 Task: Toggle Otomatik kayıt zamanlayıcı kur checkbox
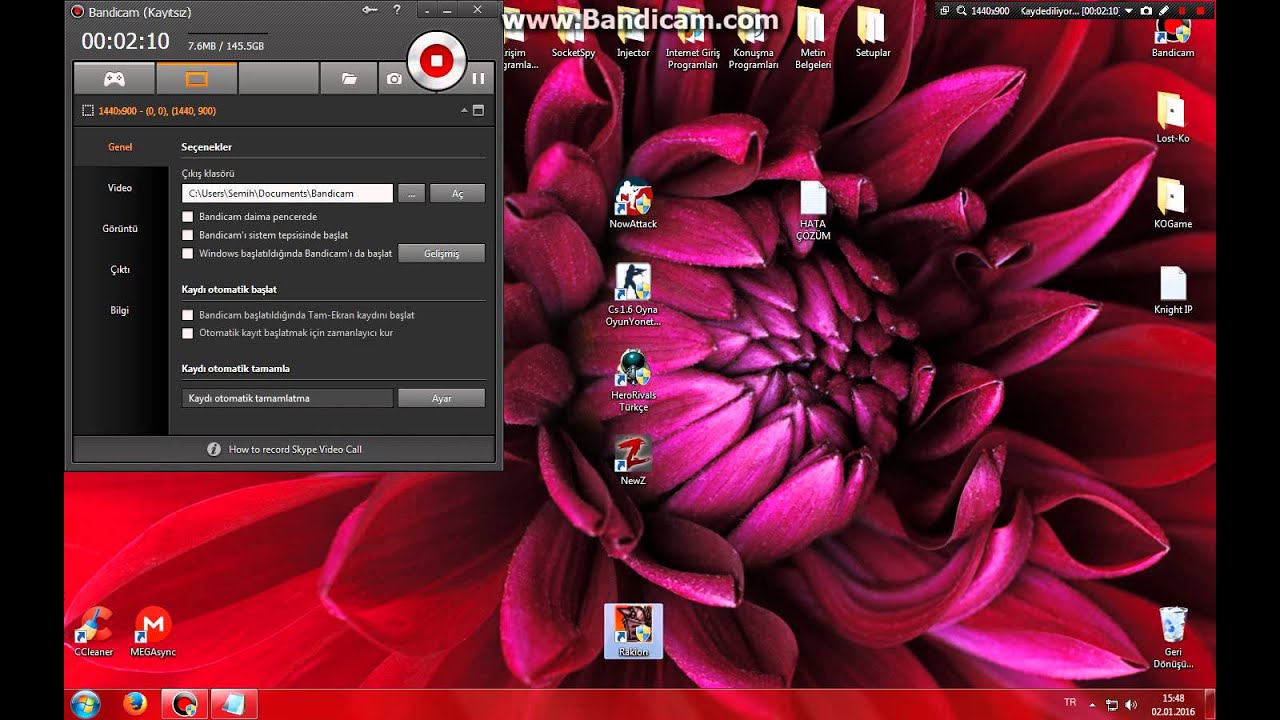(x=187, y=333)
